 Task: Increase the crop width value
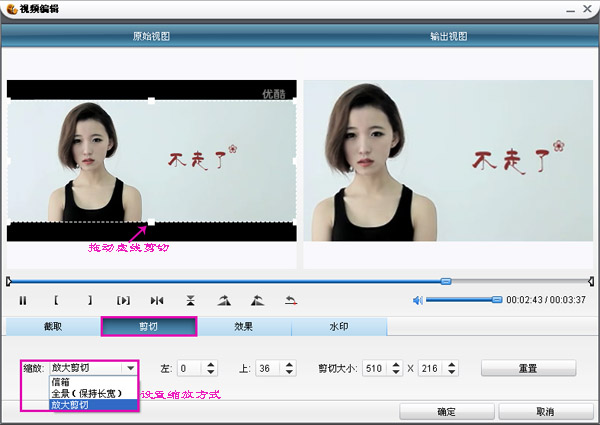396,365
